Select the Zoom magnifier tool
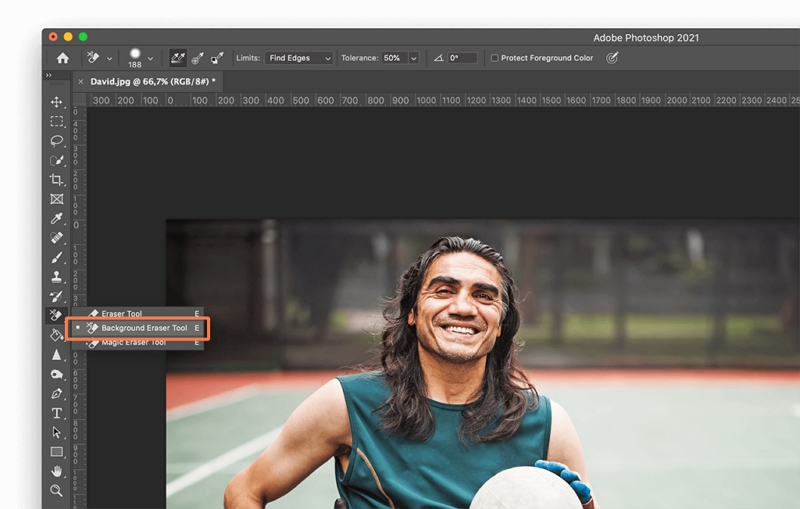 [x=57, y=491]
